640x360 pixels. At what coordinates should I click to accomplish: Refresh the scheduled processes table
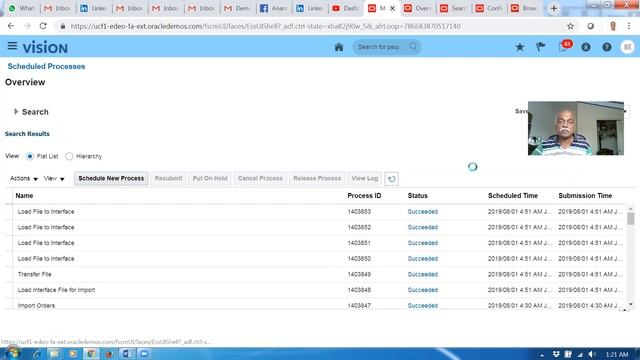click(x=391, y=179)
